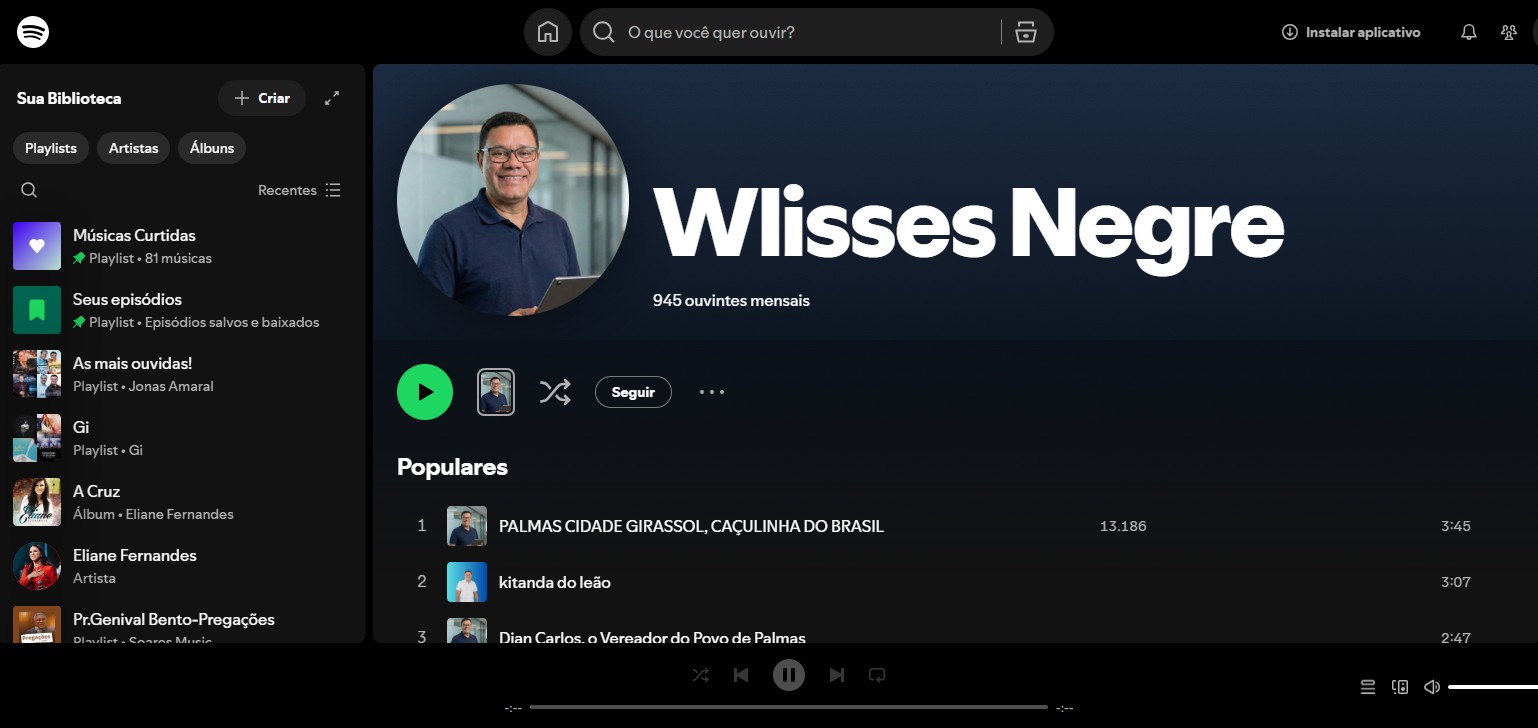Pause playback in the player bar
The width and height of the screenshot is (1538, 728).
pyautogui.click(x=789, y=675)
